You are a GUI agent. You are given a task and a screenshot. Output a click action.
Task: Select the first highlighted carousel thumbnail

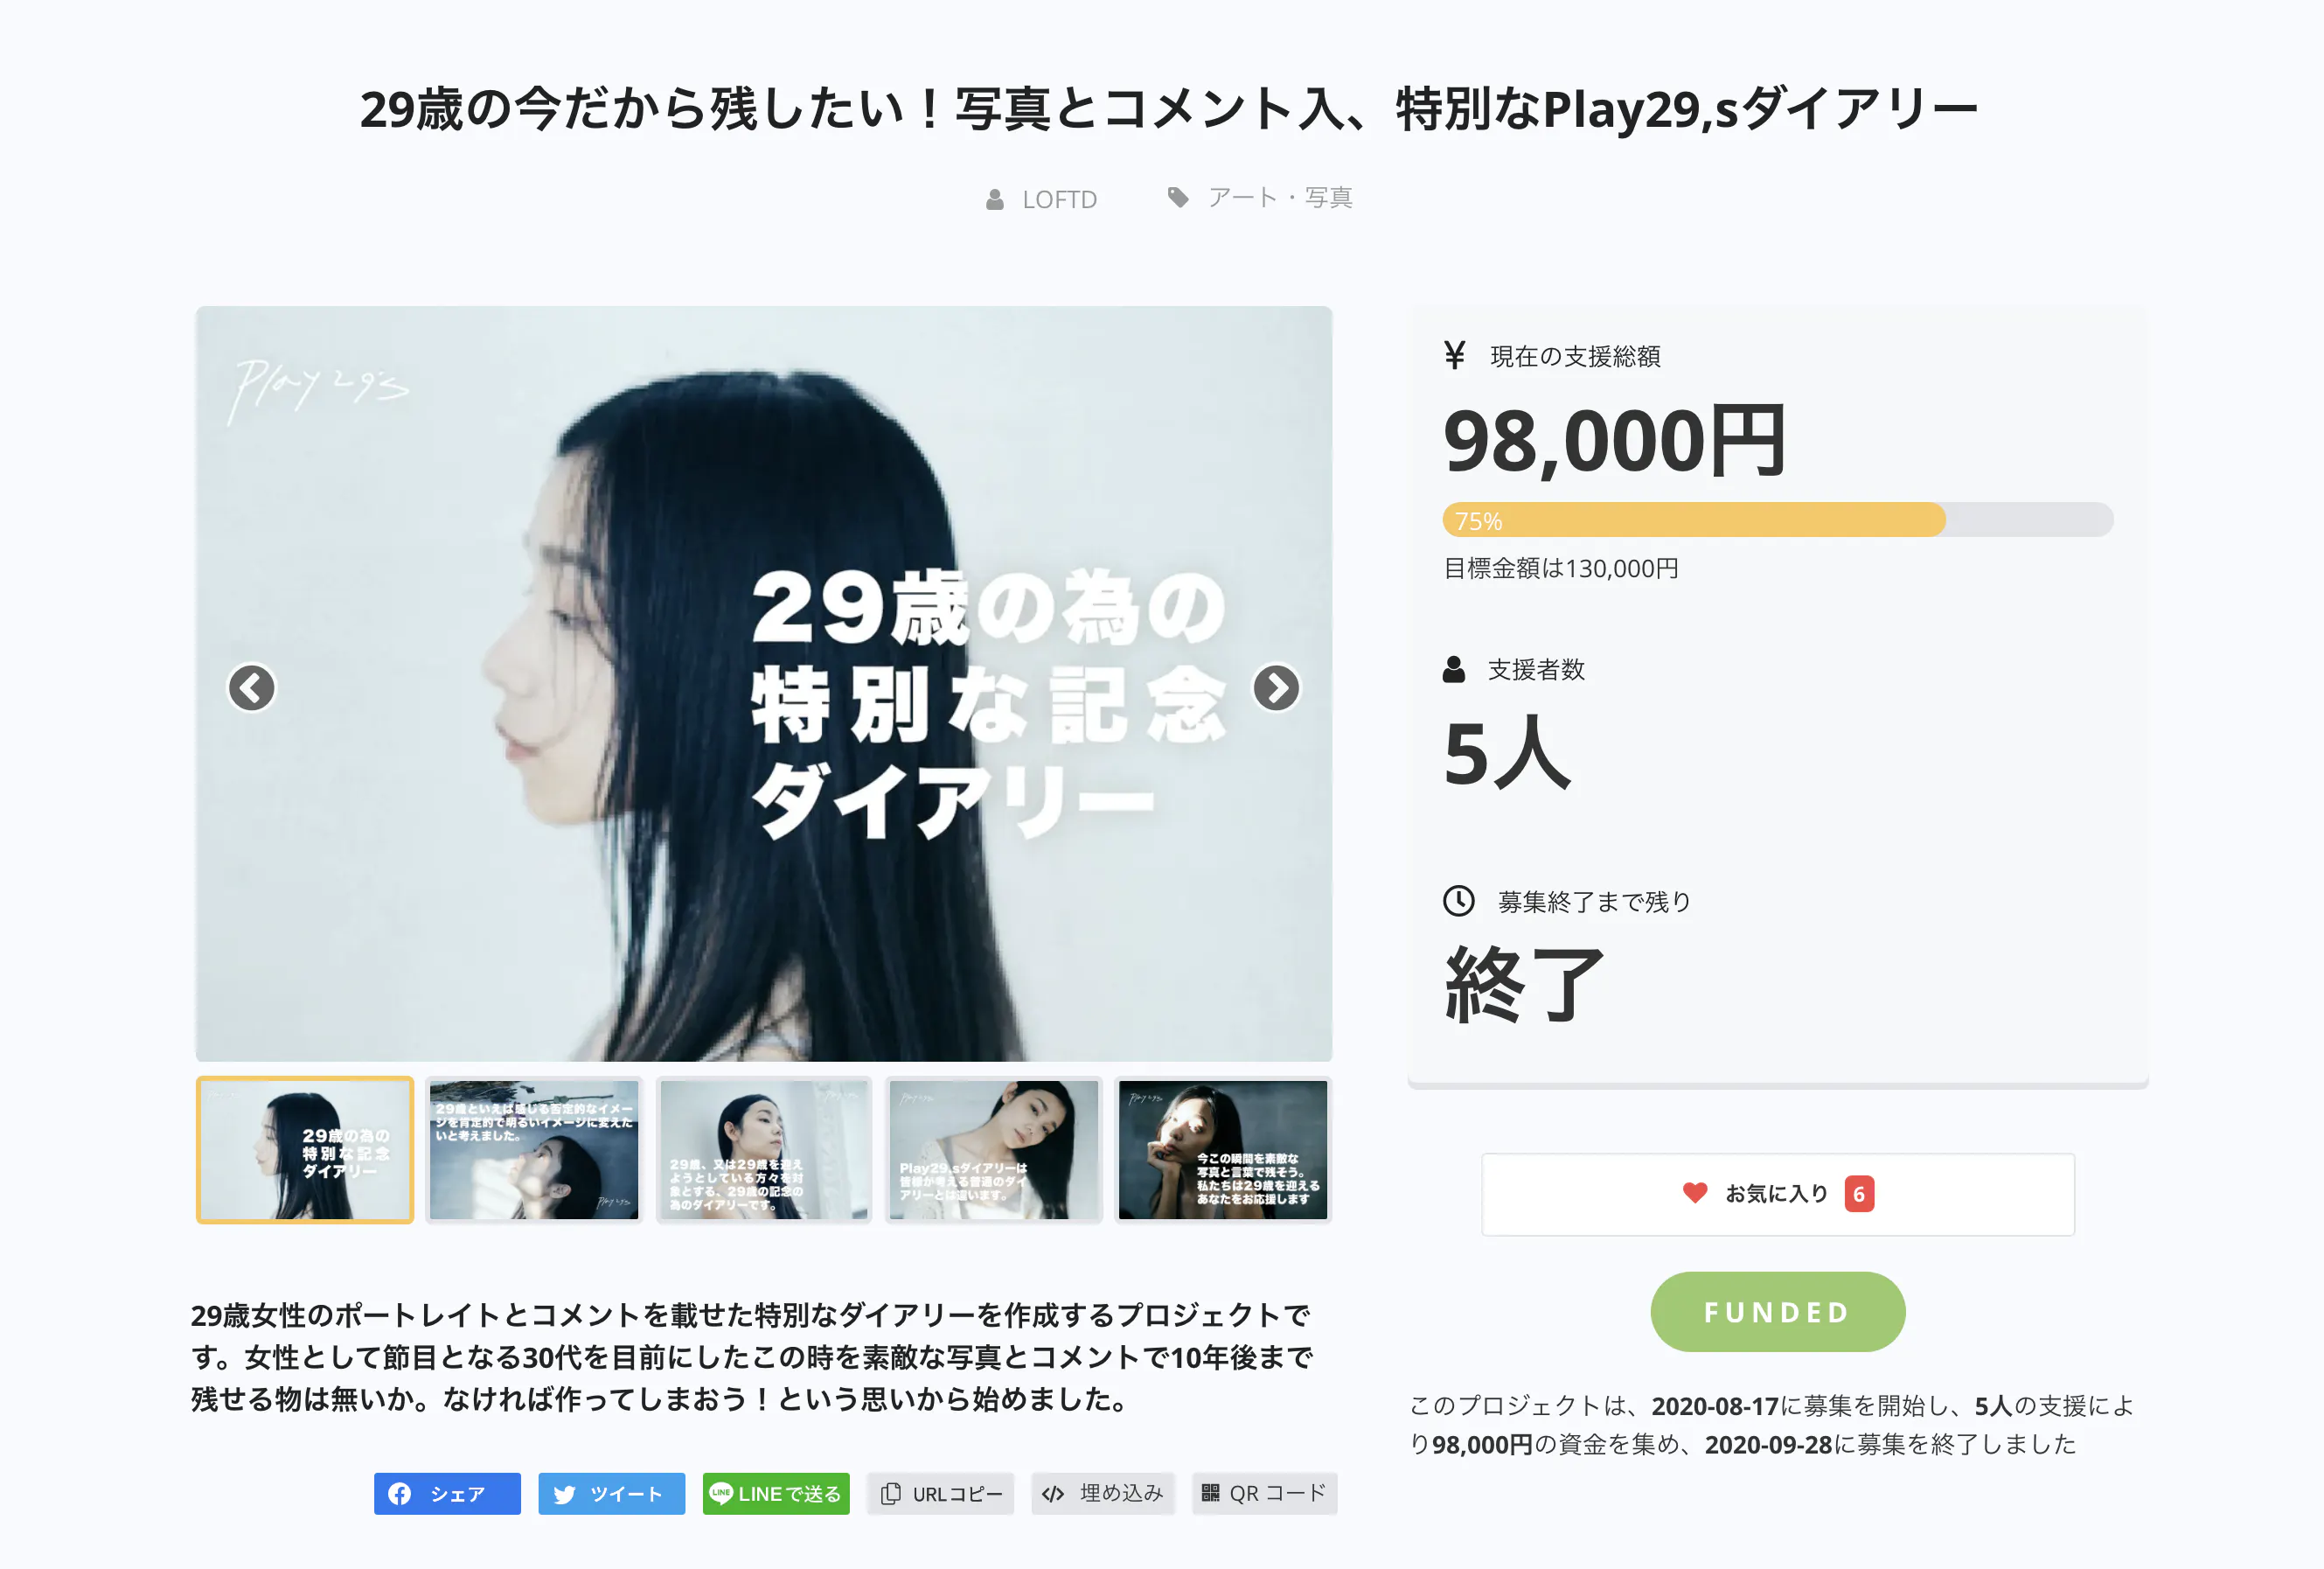305,1150
